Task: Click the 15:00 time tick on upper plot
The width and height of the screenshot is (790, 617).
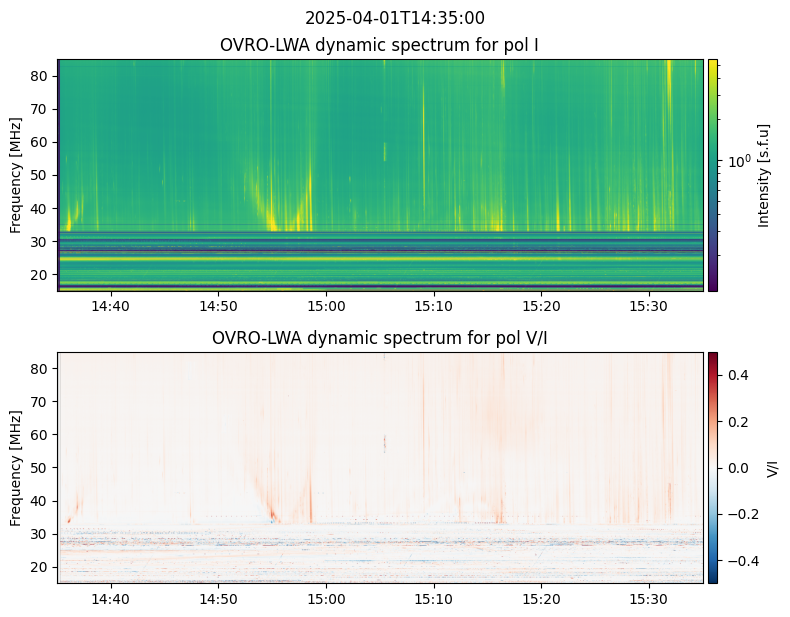Action: pyautogui.click(x=326, y=306)
